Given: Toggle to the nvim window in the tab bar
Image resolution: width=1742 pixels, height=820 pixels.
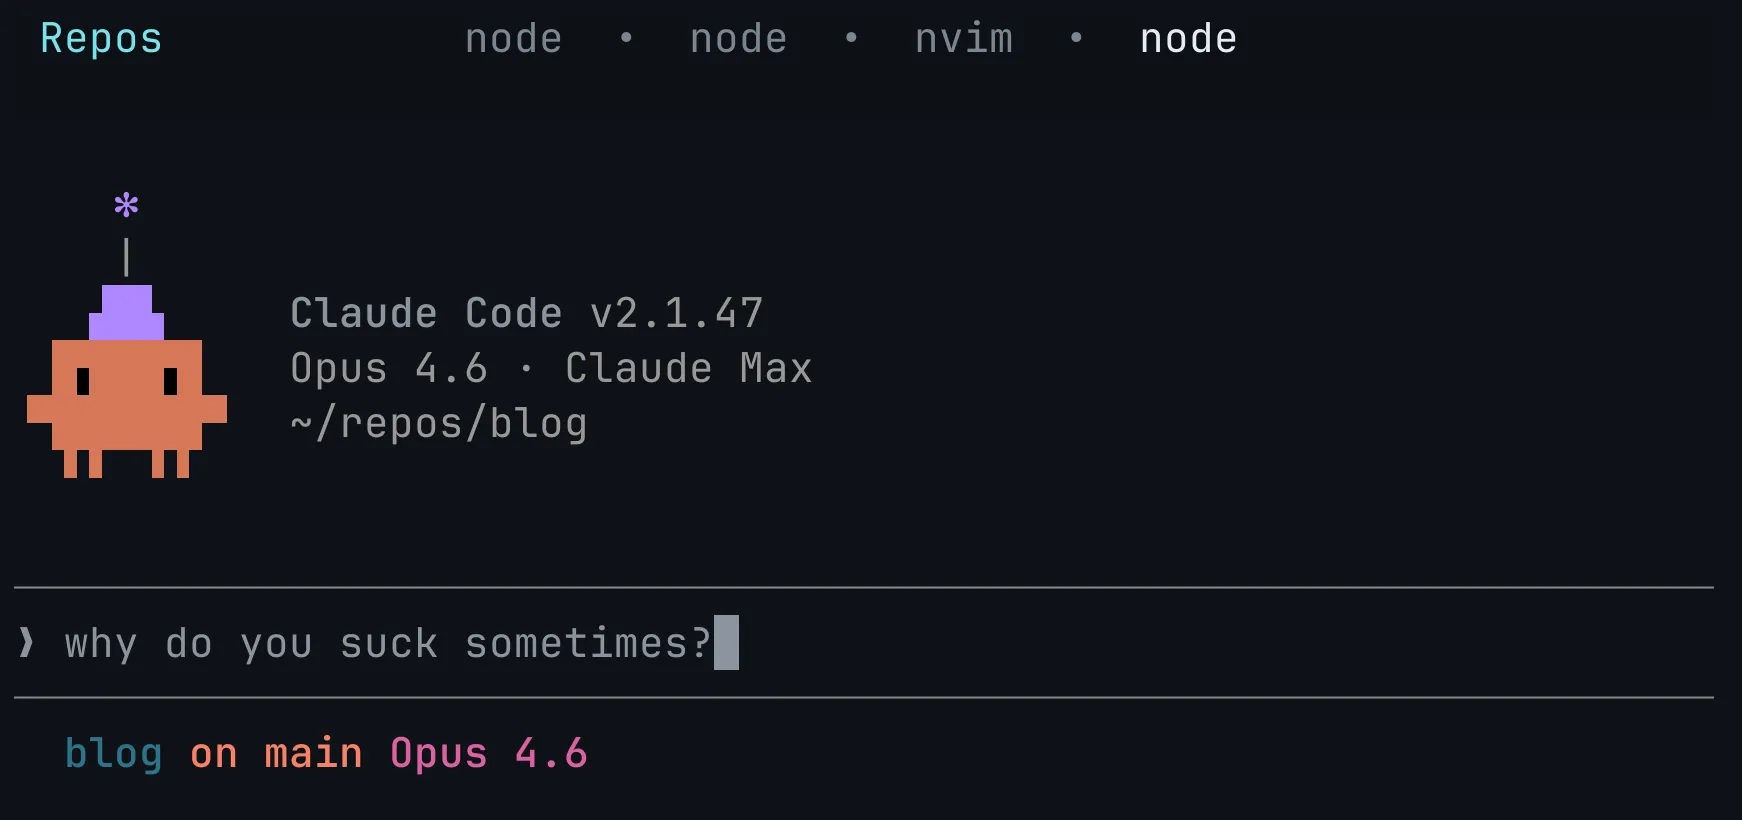Looking at the screenshot, I should tap(963, 38).
